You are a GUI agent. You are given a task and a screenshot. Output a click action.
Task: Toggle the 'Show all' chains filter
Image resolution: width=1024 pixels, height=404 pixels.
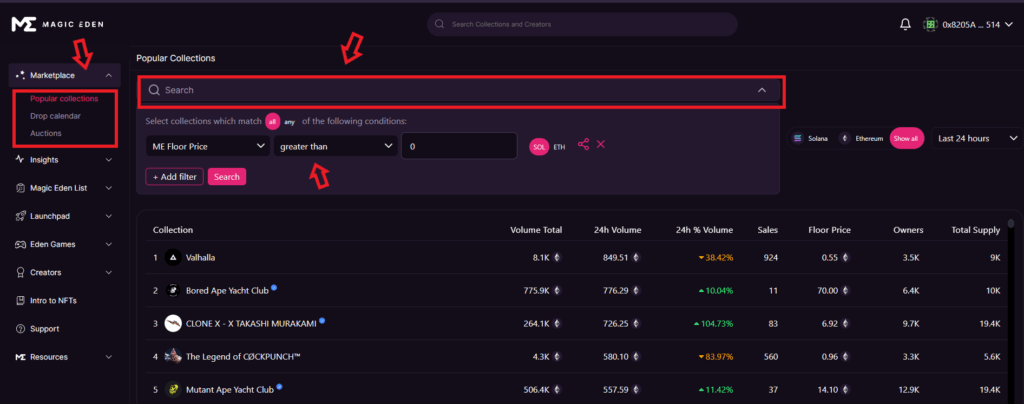tap(905, 138)
